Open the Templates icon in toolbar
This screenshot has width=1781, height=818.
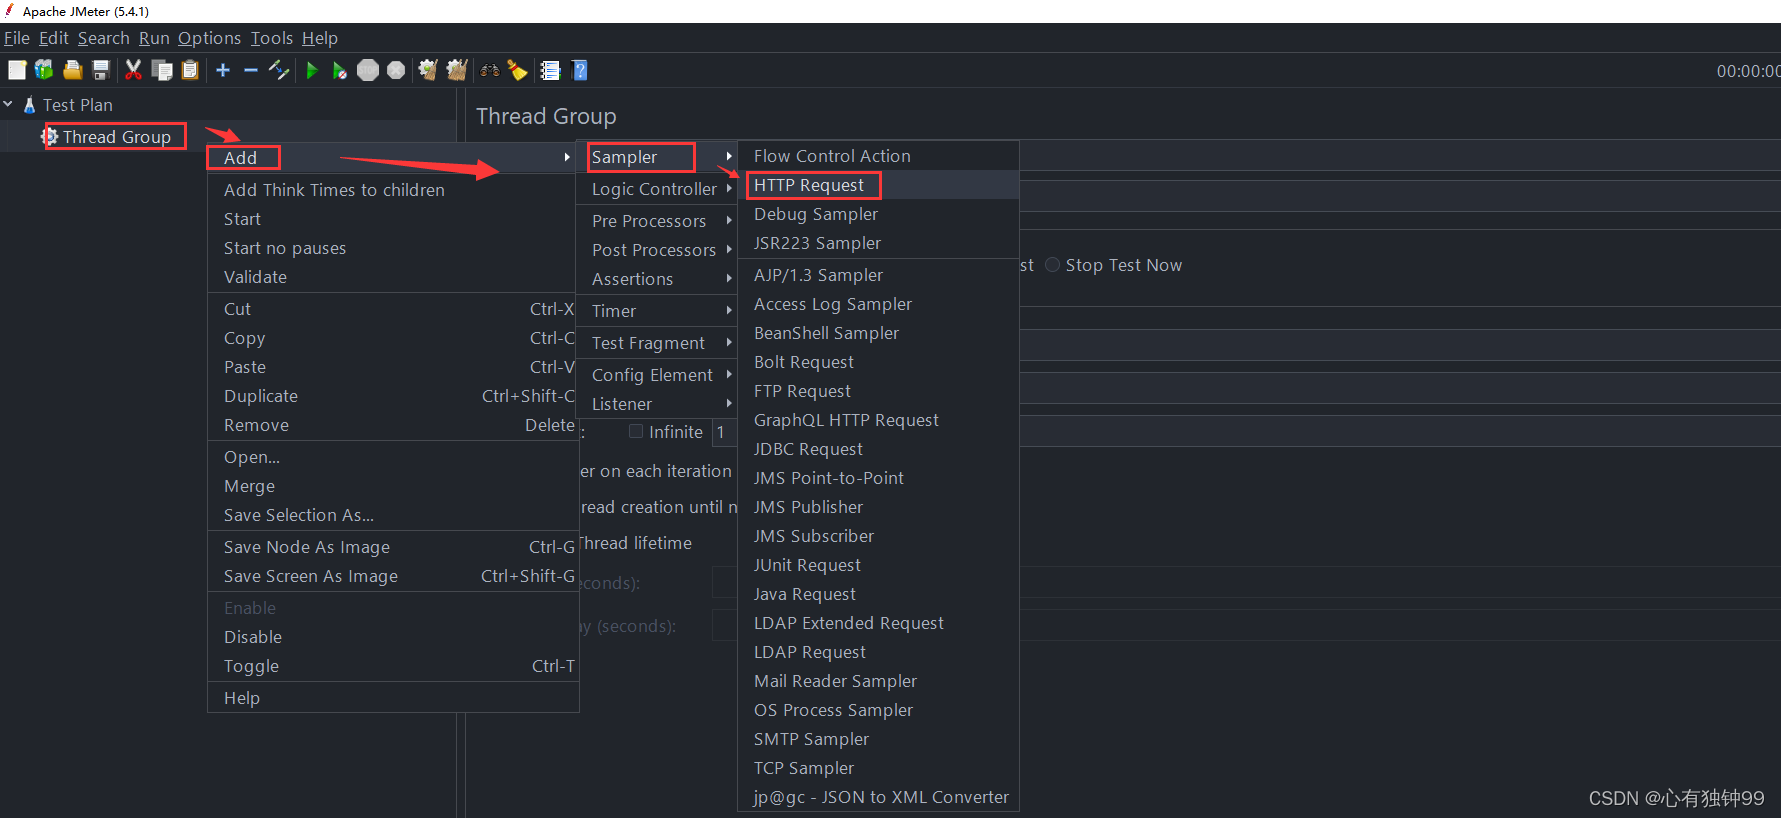pyautogui.click(x=44, y=70)
